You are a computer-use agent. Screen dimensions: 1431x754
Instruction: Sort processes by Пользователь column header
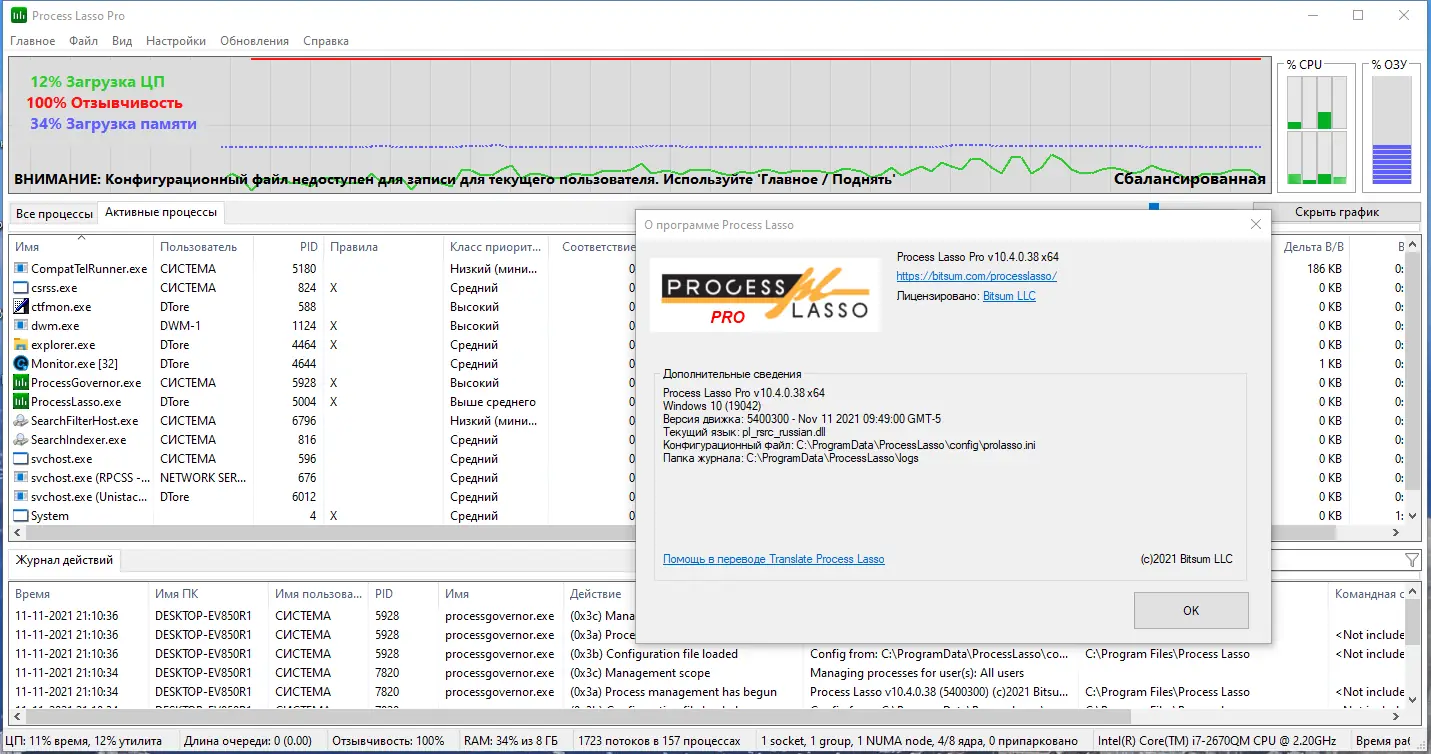click(203, 246)
